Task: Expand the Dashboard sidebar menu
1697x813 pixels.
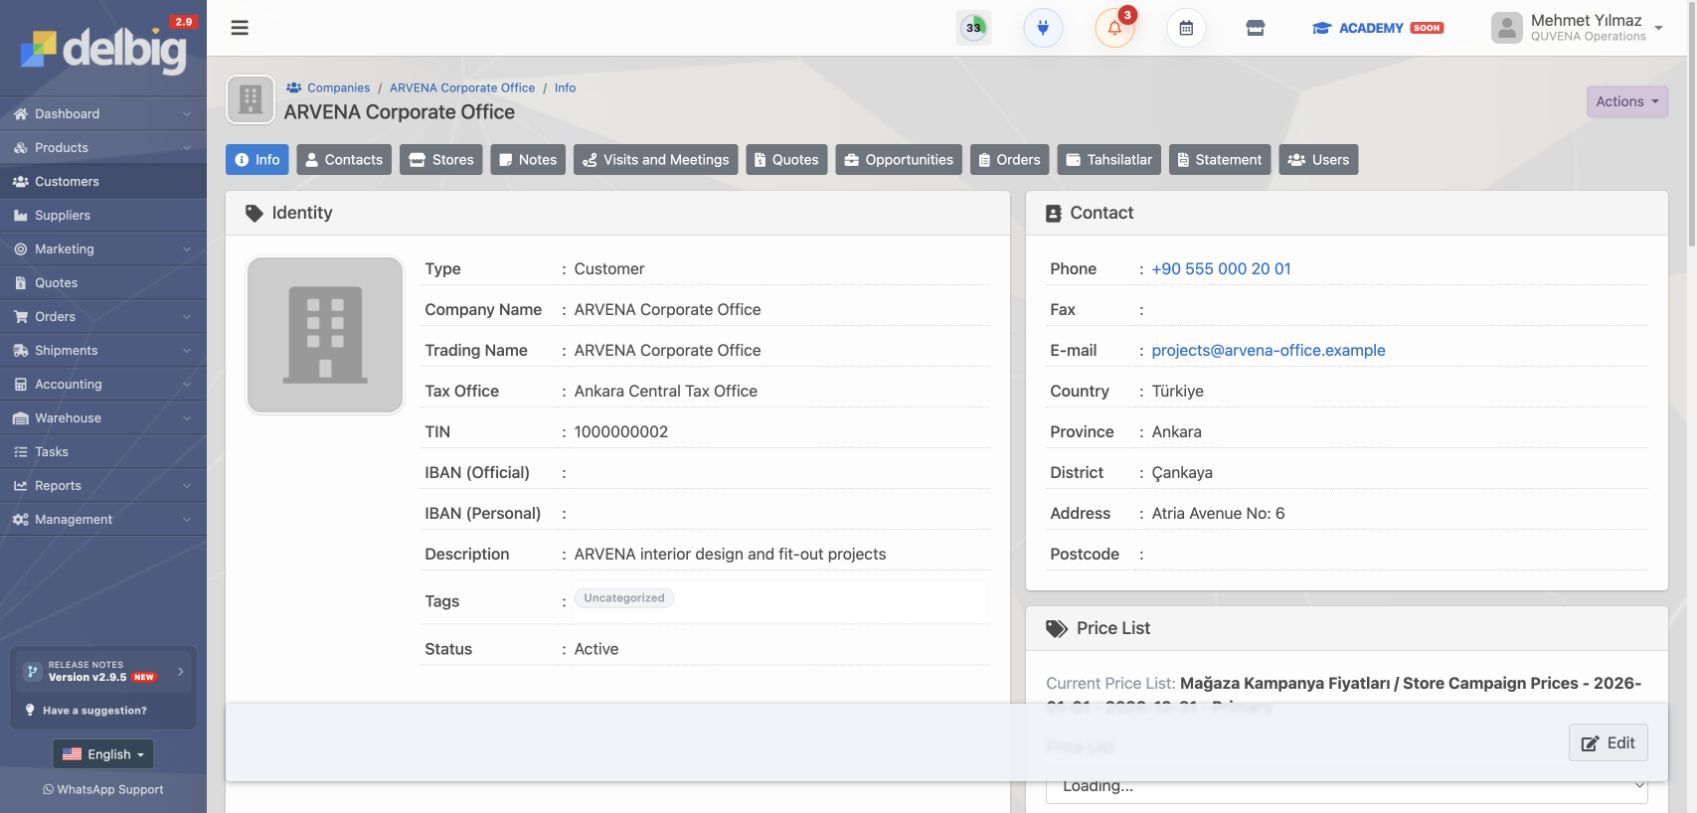Action: pyautogui.click(x=103, y=114)
